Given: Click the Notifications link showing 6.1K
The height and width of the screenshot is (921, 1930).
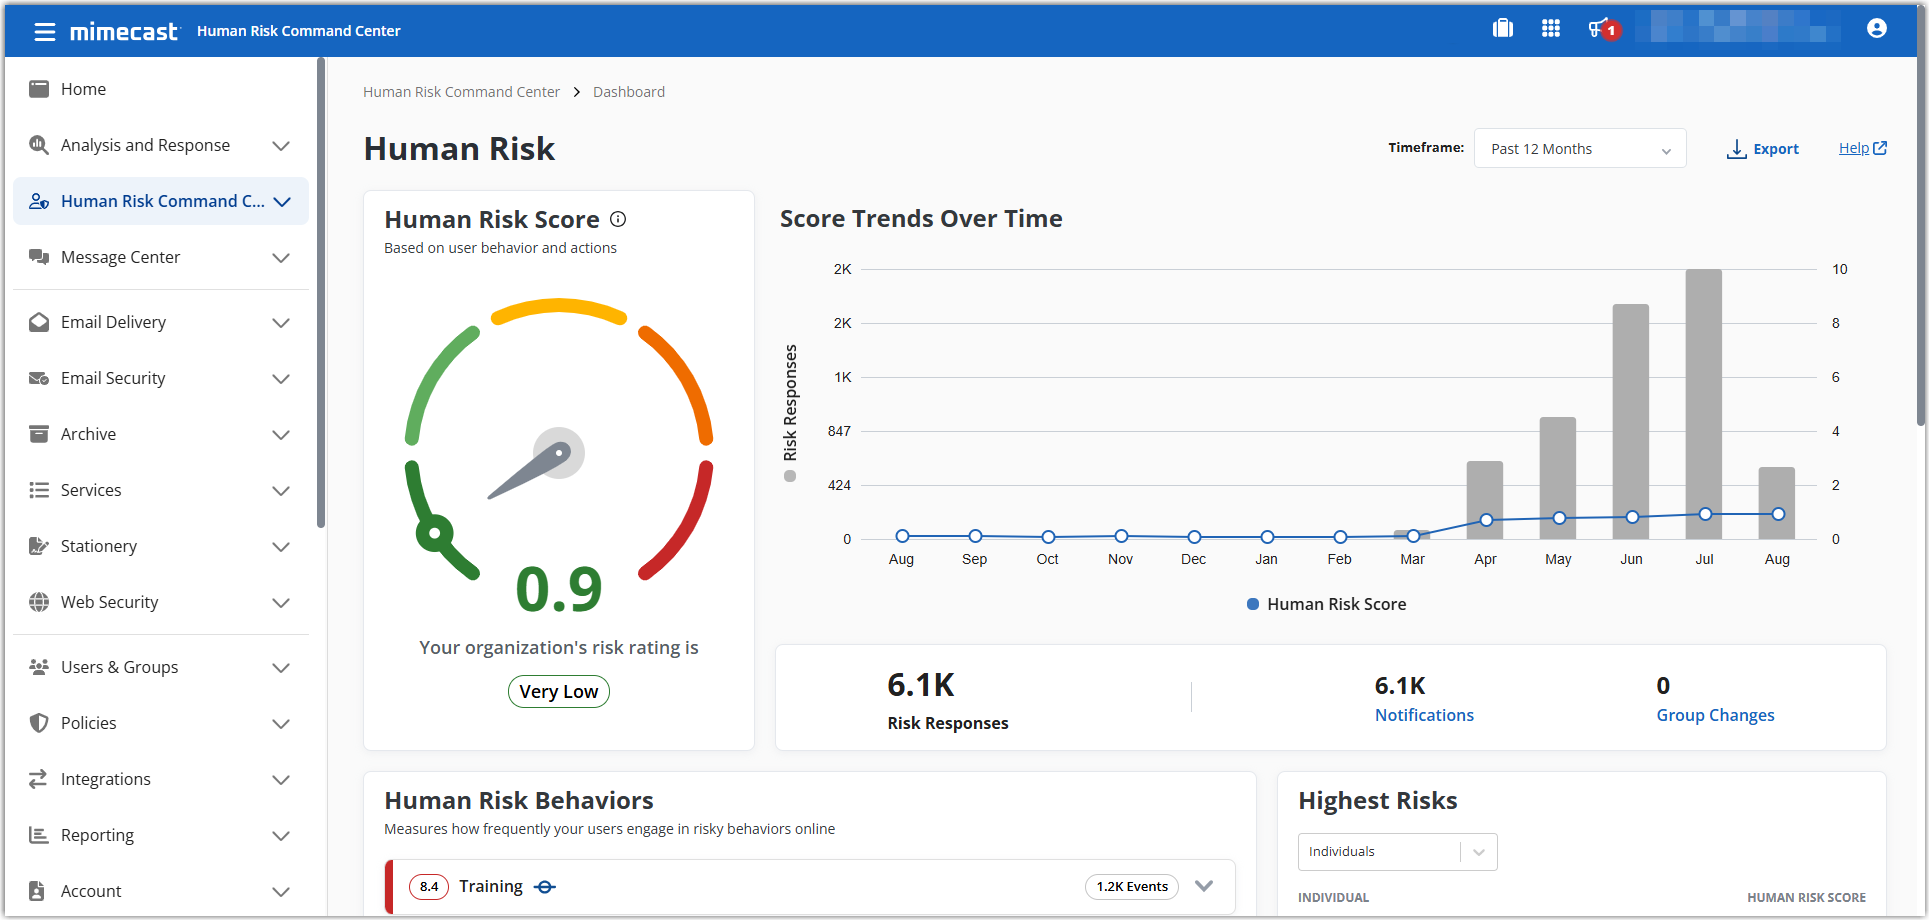Looking at the screenshot, I should 1424,714.
